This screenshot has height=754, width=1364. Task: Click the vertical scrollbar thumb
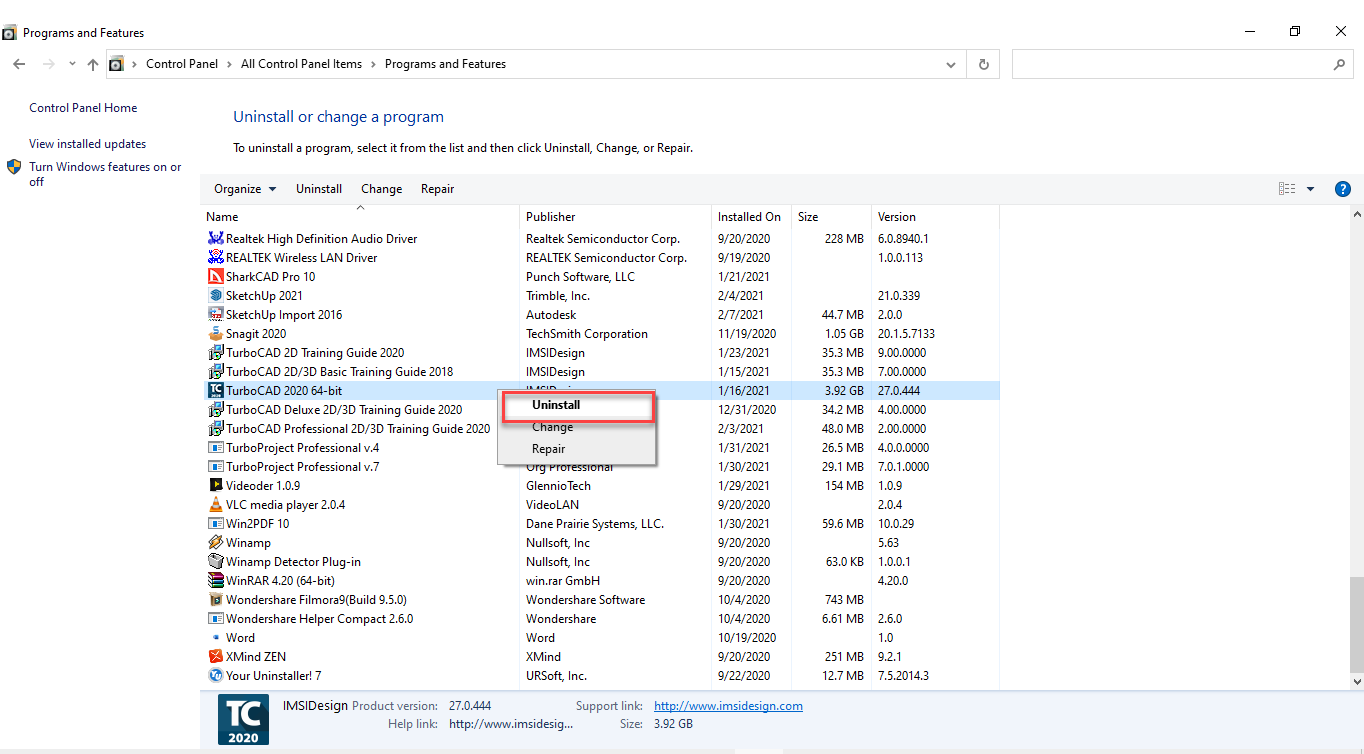(1356, 624)
